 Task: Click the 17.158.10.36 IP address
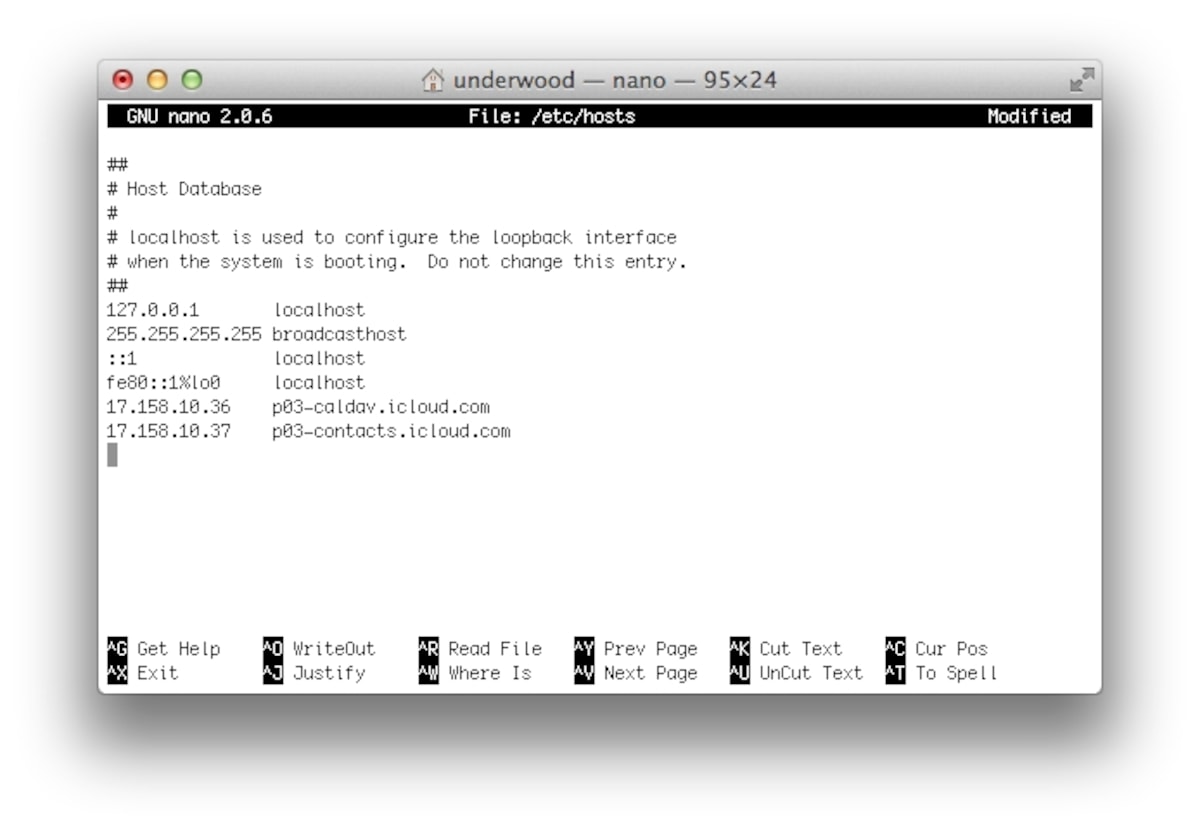coord(168,407)
